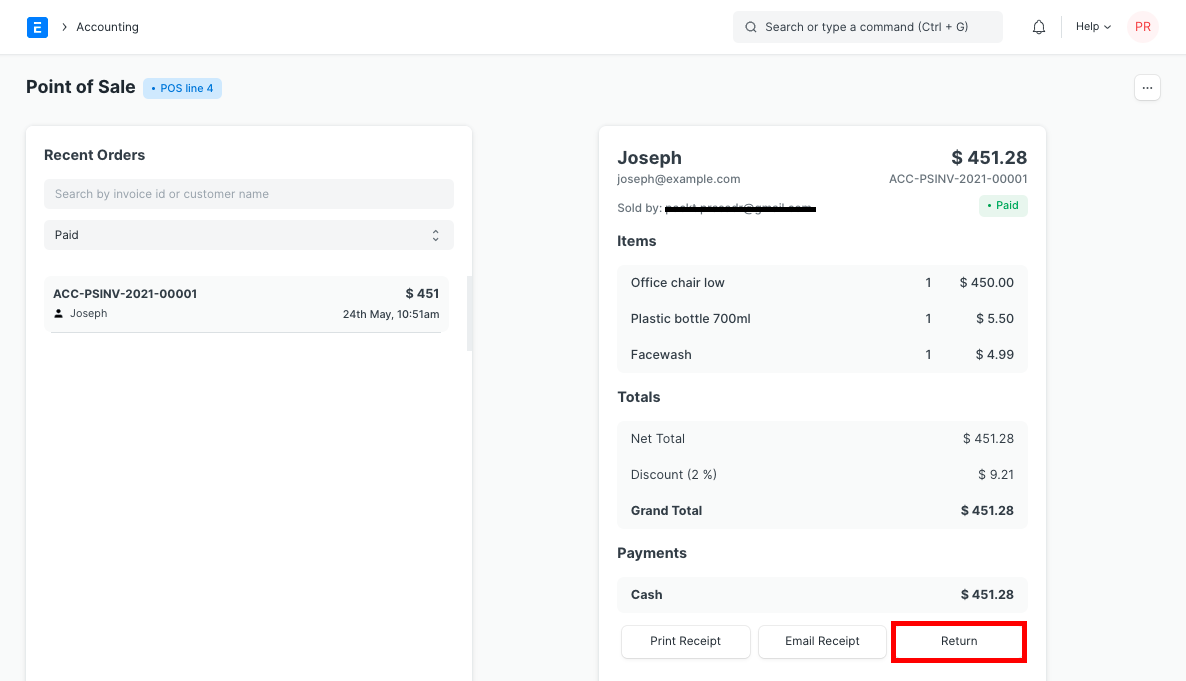Expand the Paid status filter dropdown

[249, 235]
